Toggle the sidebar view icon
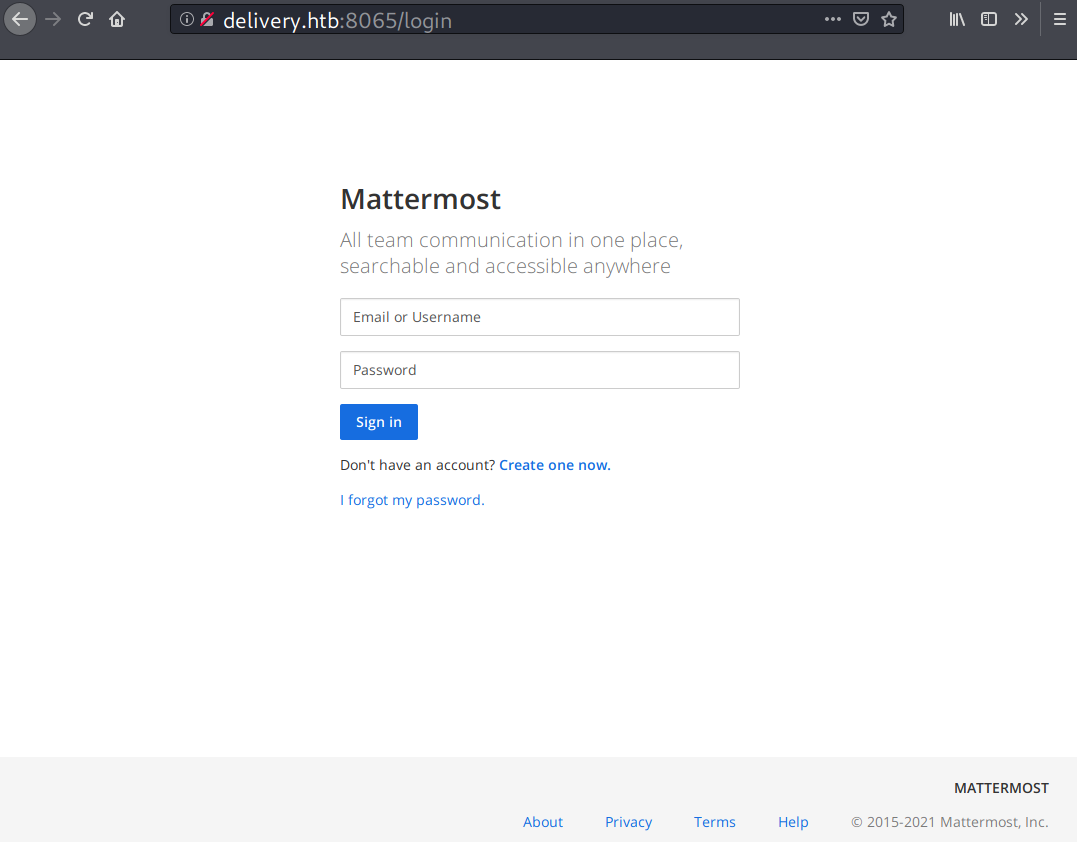The height and width of the screenshot is (842, 1077). [988, 19]
